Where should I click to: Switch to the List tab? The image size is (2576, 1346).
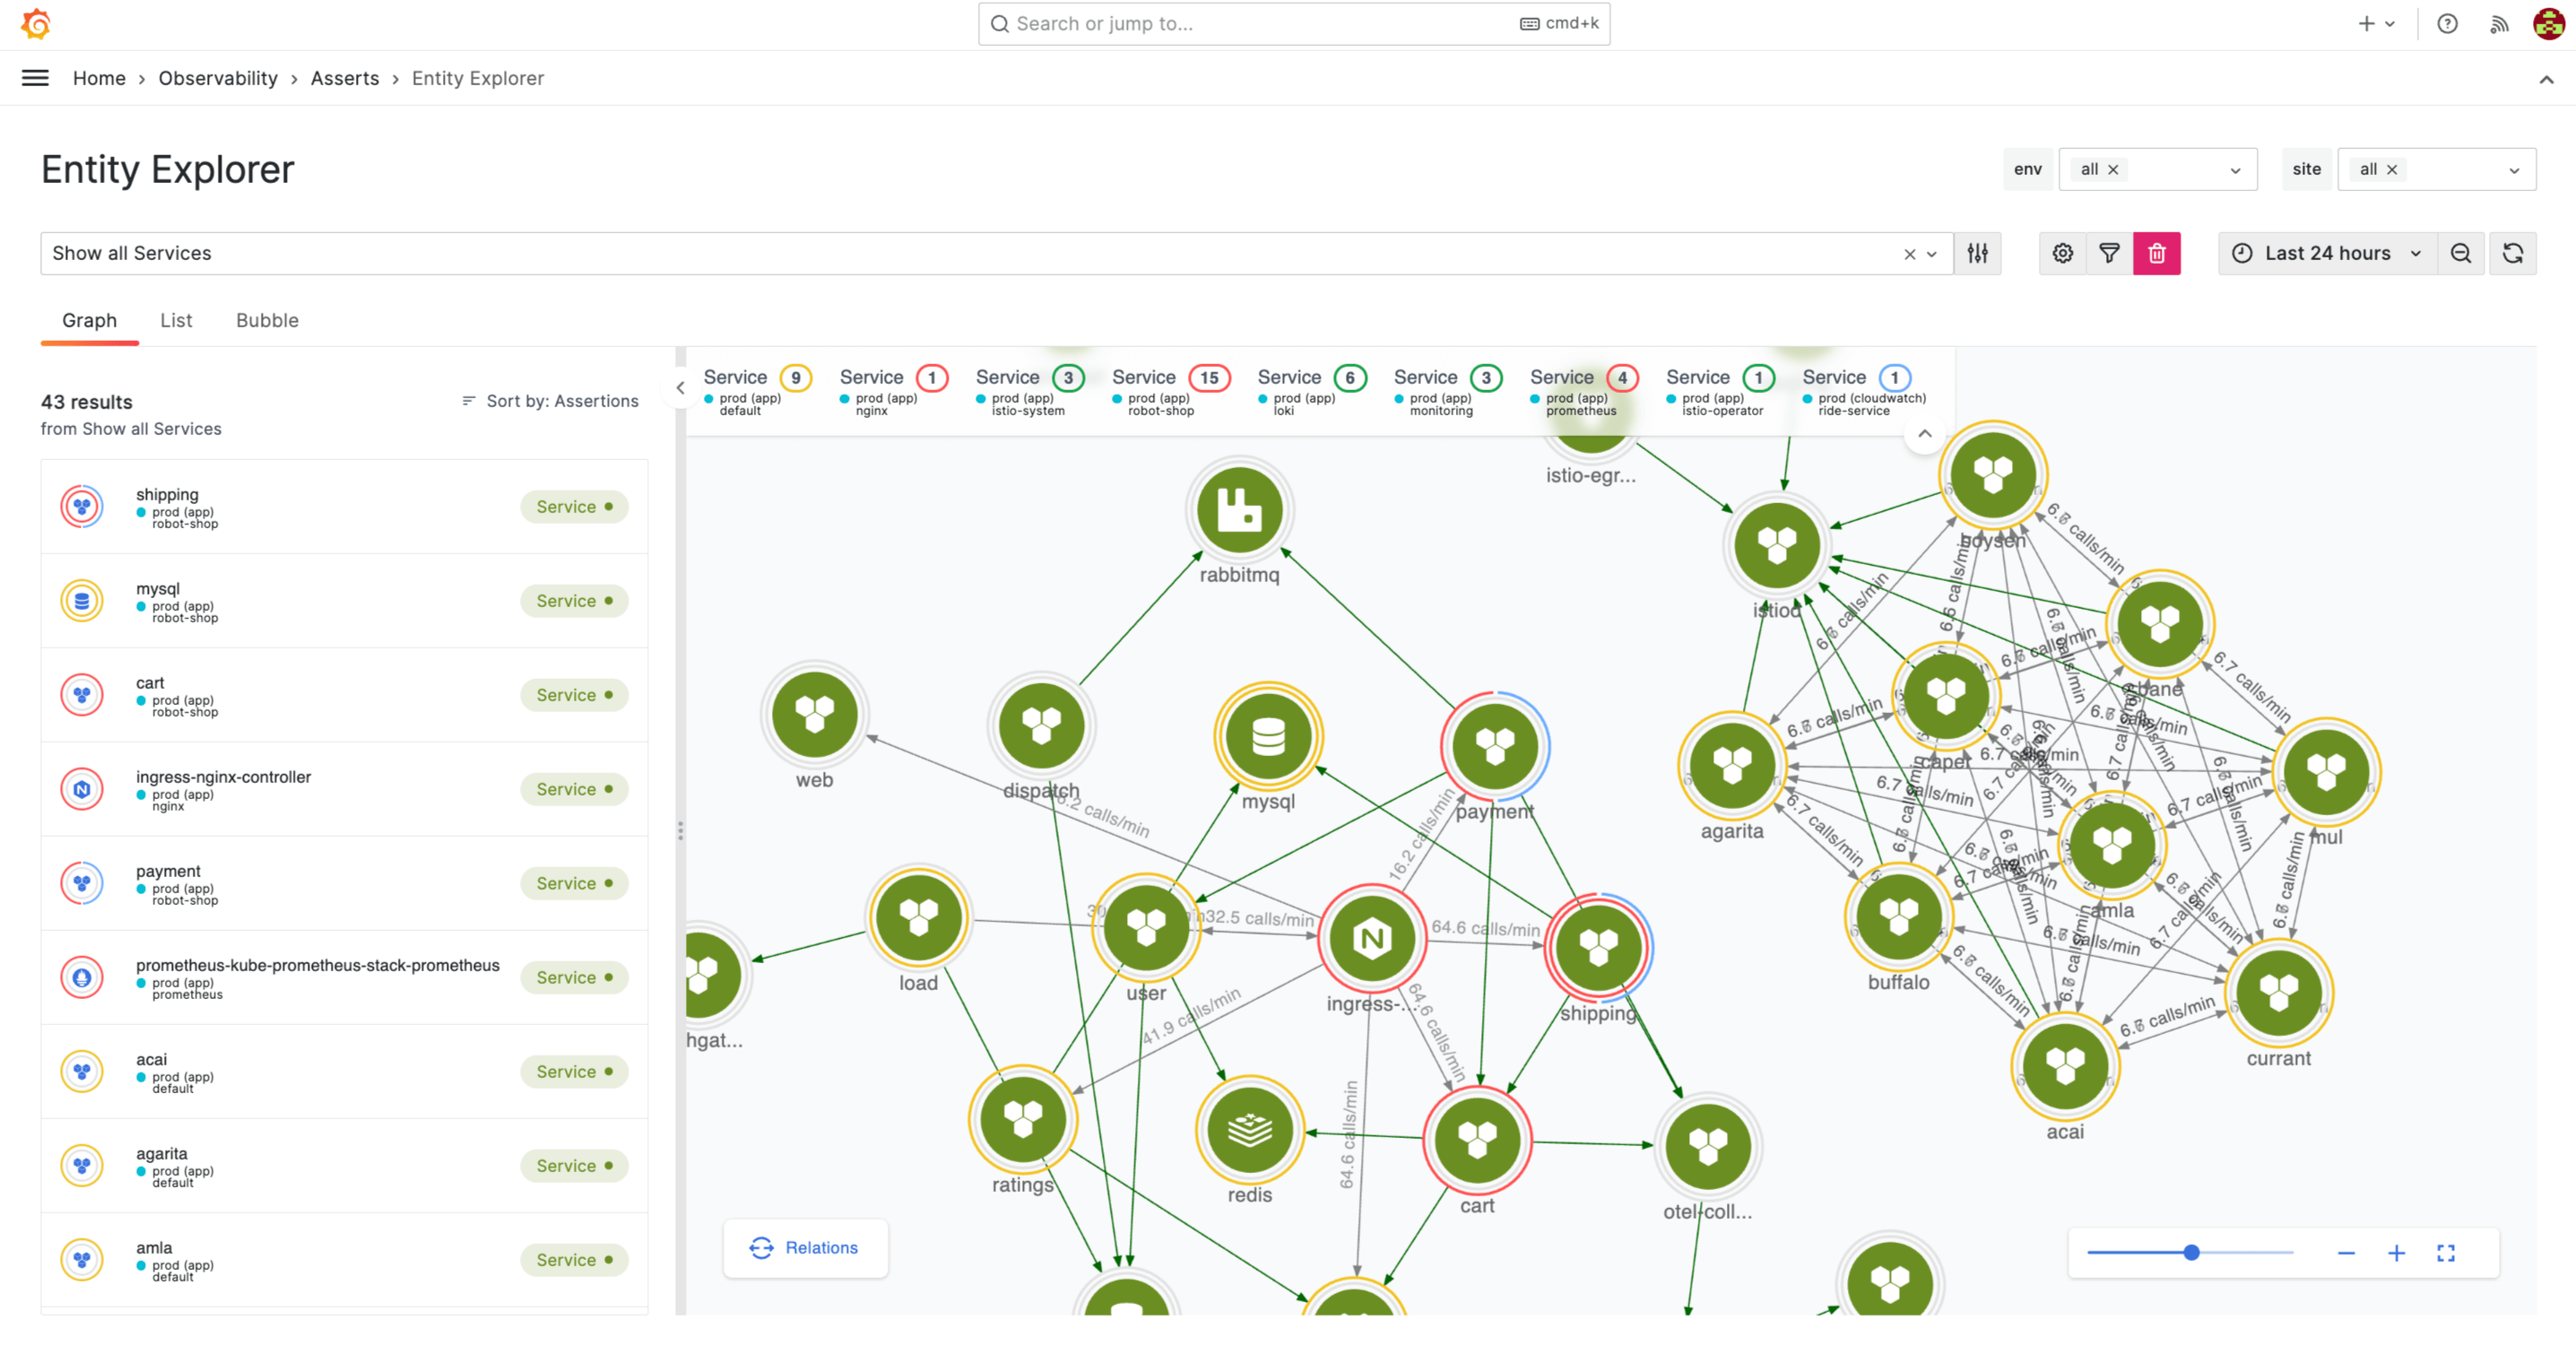[x=176, y=320]
